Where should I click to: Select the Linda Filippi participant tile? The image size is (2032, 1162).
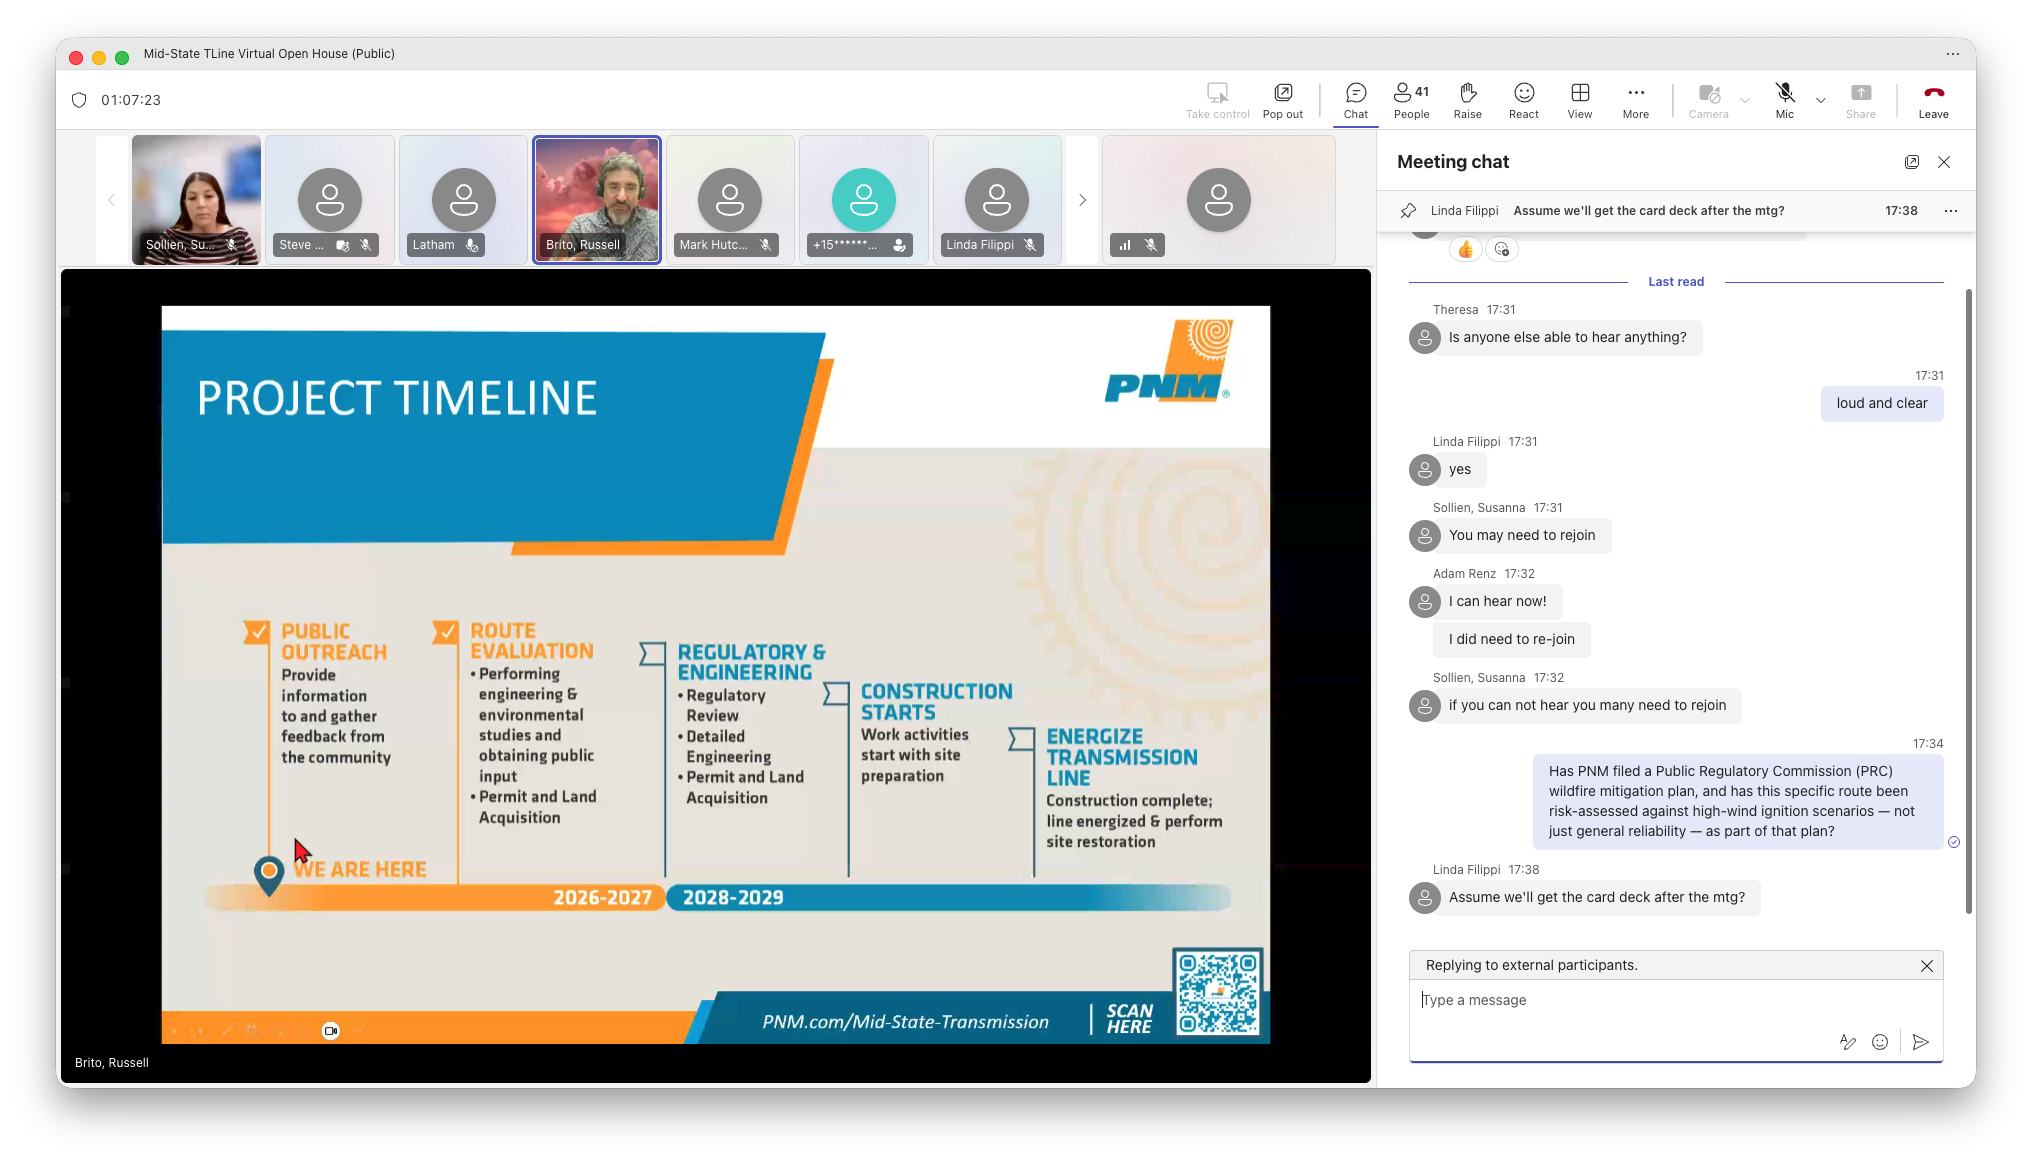pos(997,200)
